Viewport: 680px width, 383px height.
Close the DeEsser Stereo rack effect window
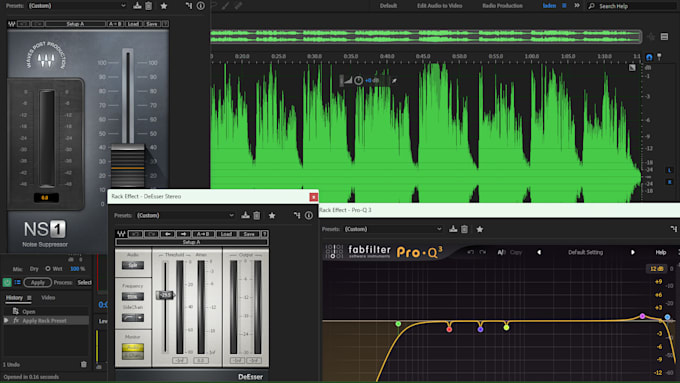[x=313, y=197]
